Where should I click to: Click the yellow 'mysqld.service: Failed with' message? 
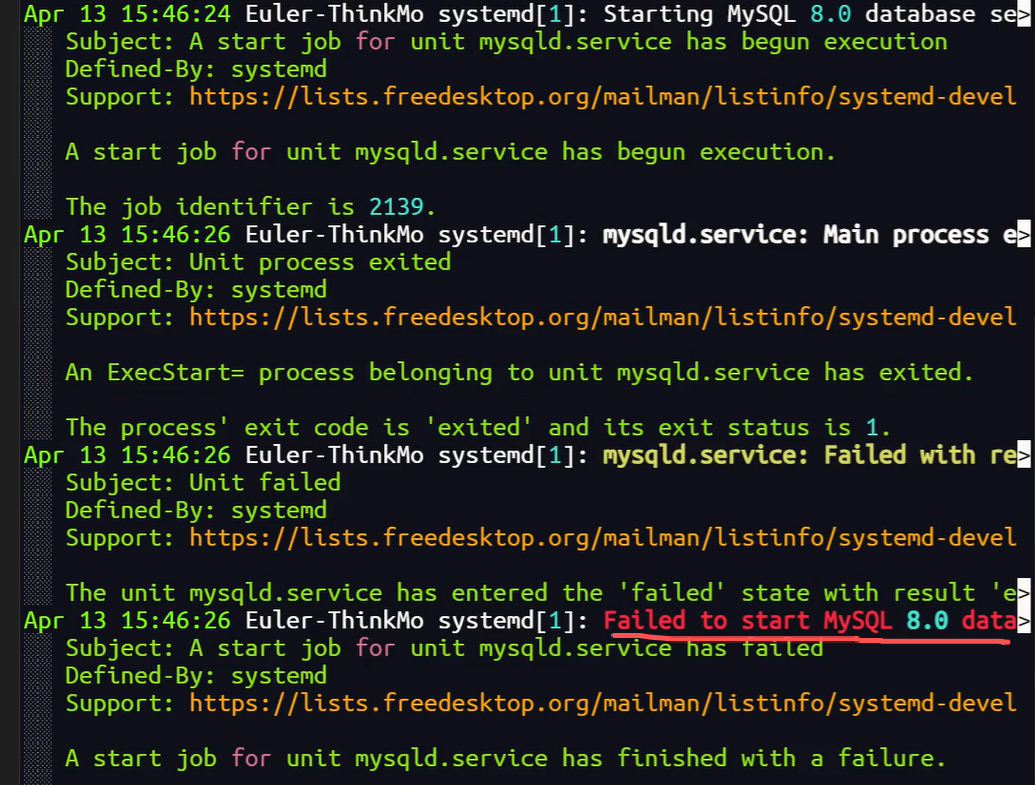tap(810, 456)
